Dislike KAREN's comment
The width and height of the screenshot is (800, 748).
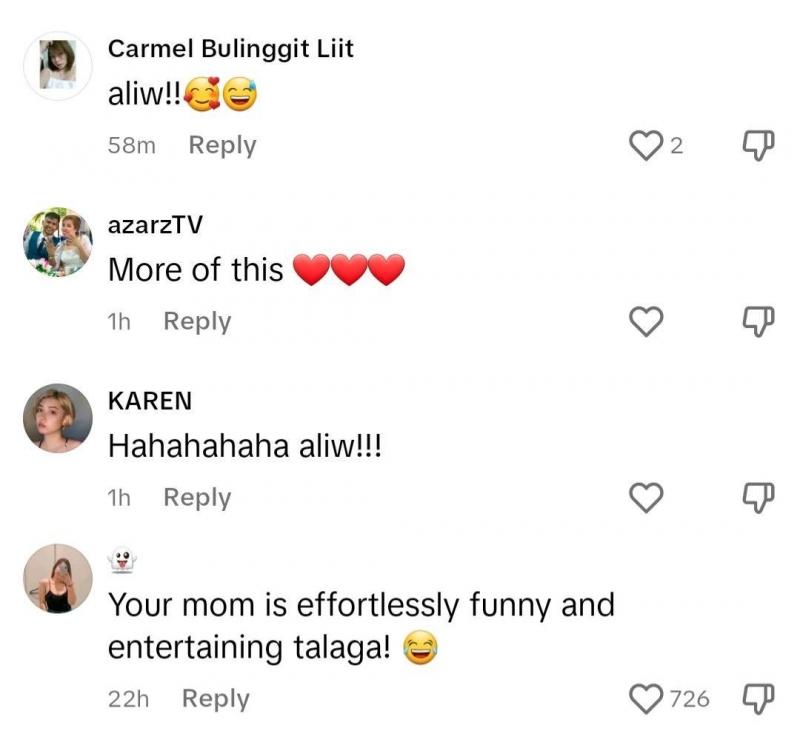(759, 497)
